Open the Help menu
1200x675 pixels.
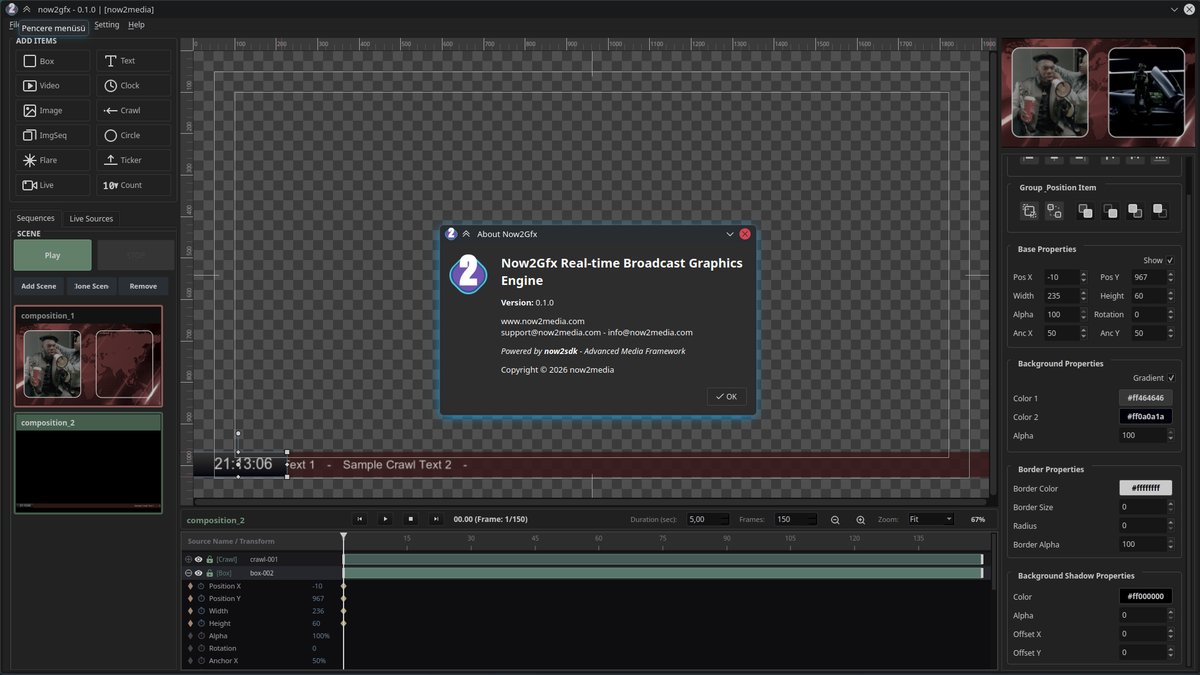[x=136, y=25]
